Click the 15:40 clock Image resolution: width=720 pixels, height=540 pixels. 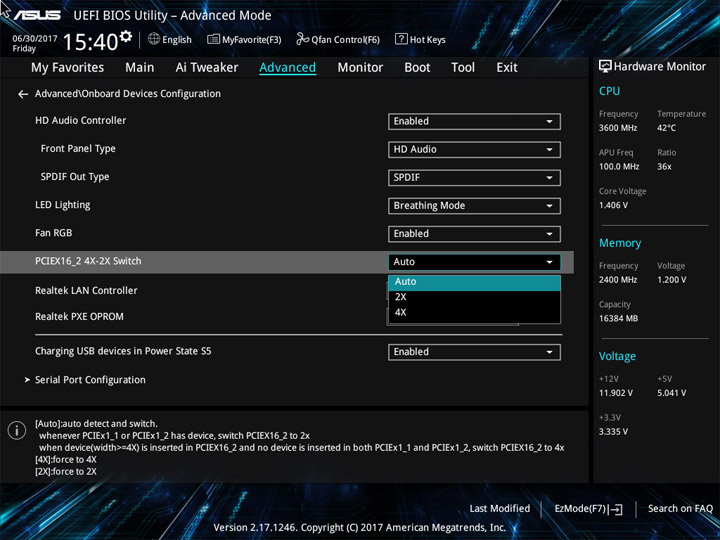click(90, 42)
